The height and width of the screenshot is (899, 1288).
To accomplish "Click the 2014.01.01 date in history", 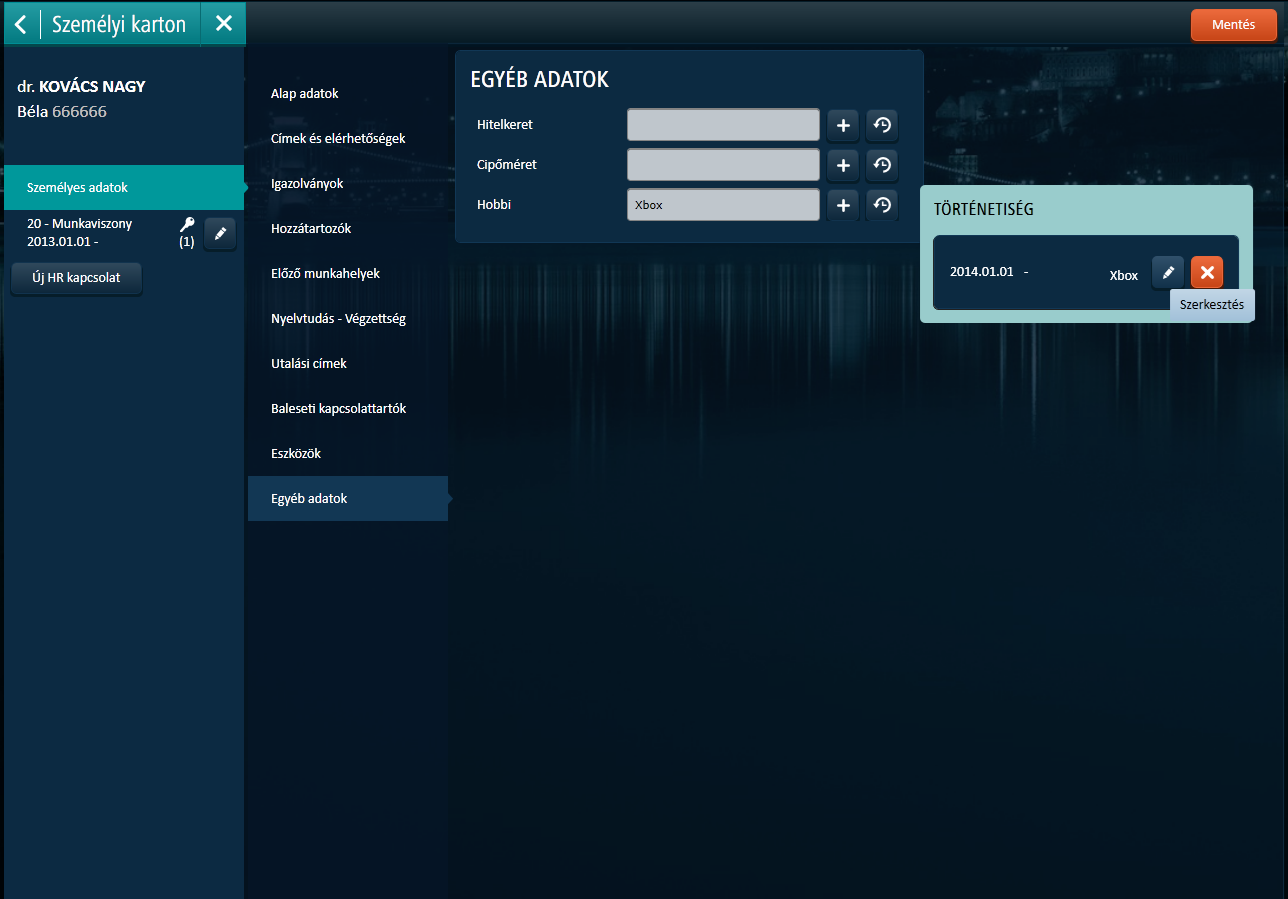I will (982, 272).
